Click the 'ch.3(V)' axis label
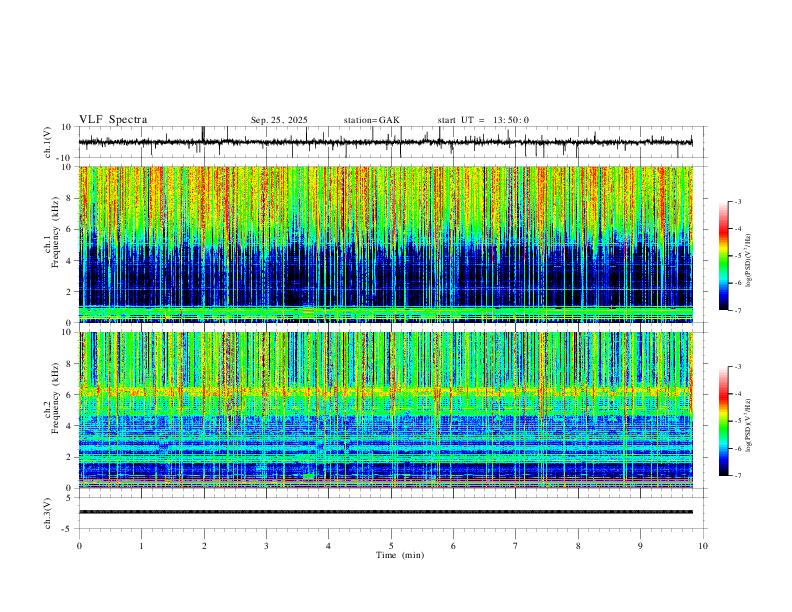The image size is (792, 612). (x=48, y=513)
